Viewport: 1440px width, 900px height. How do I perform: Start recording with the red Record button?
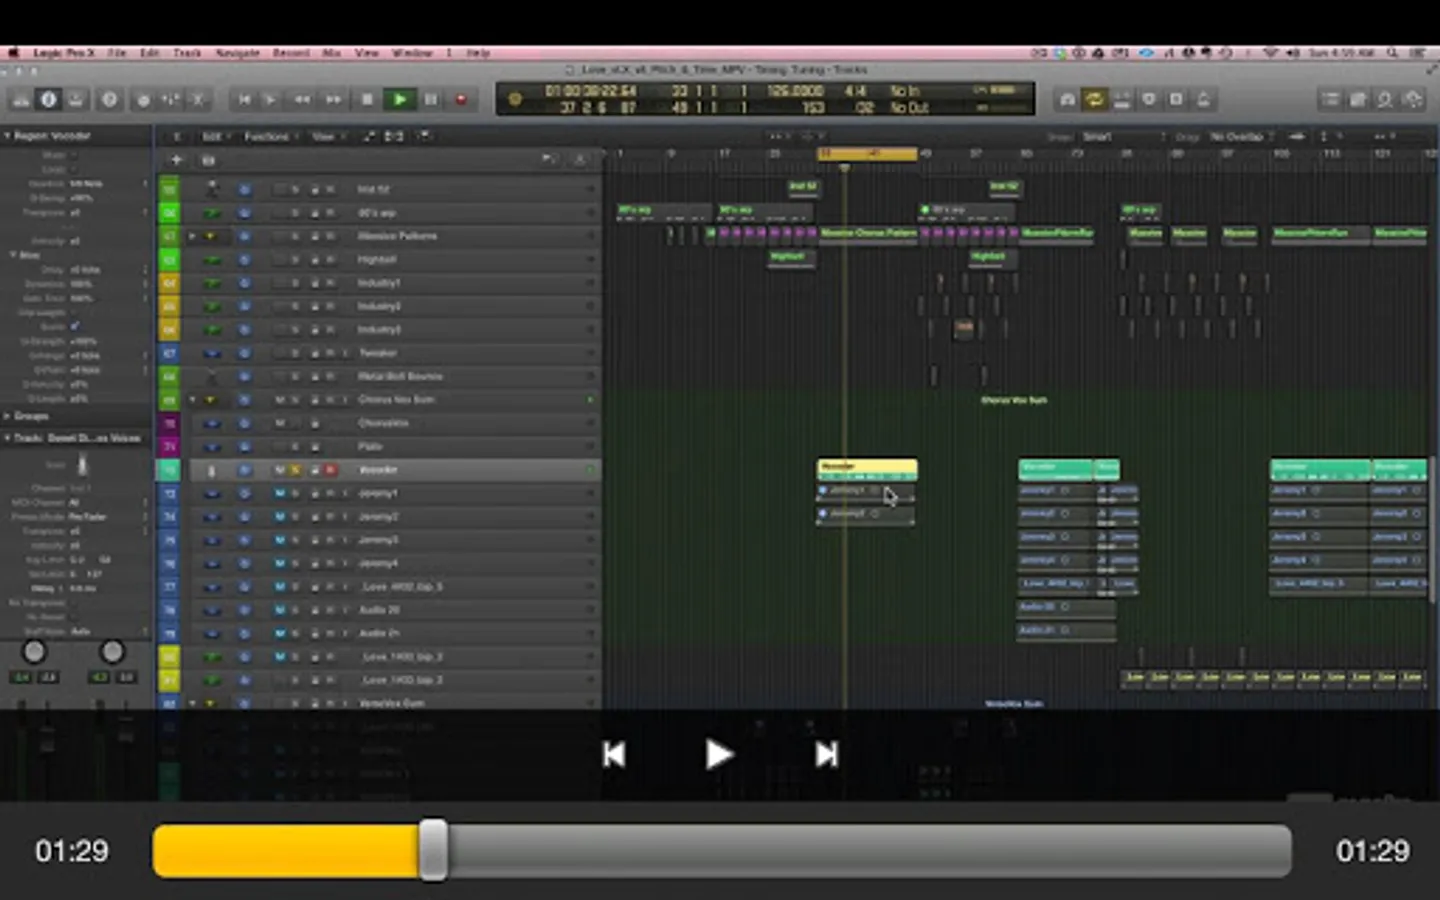click(461, 100)
